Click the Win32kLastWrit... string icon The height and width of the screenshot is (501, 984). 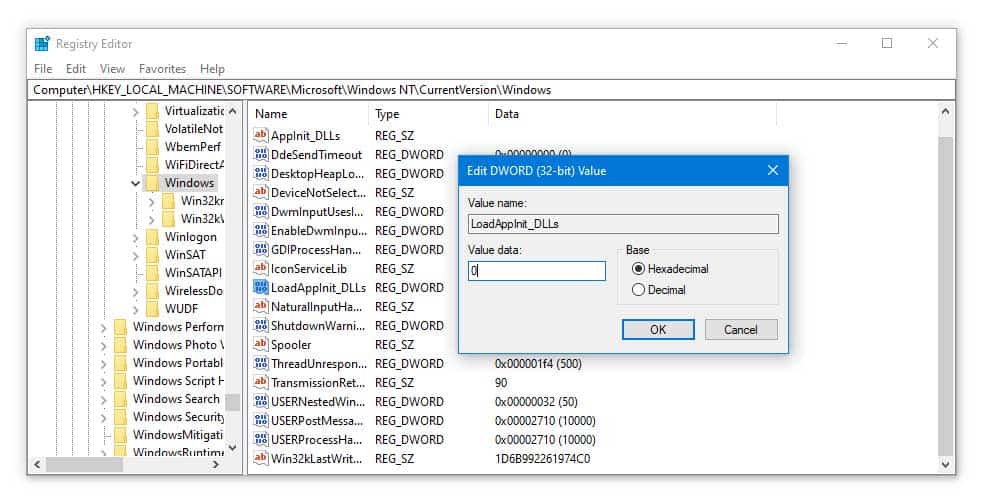[260, 458]
